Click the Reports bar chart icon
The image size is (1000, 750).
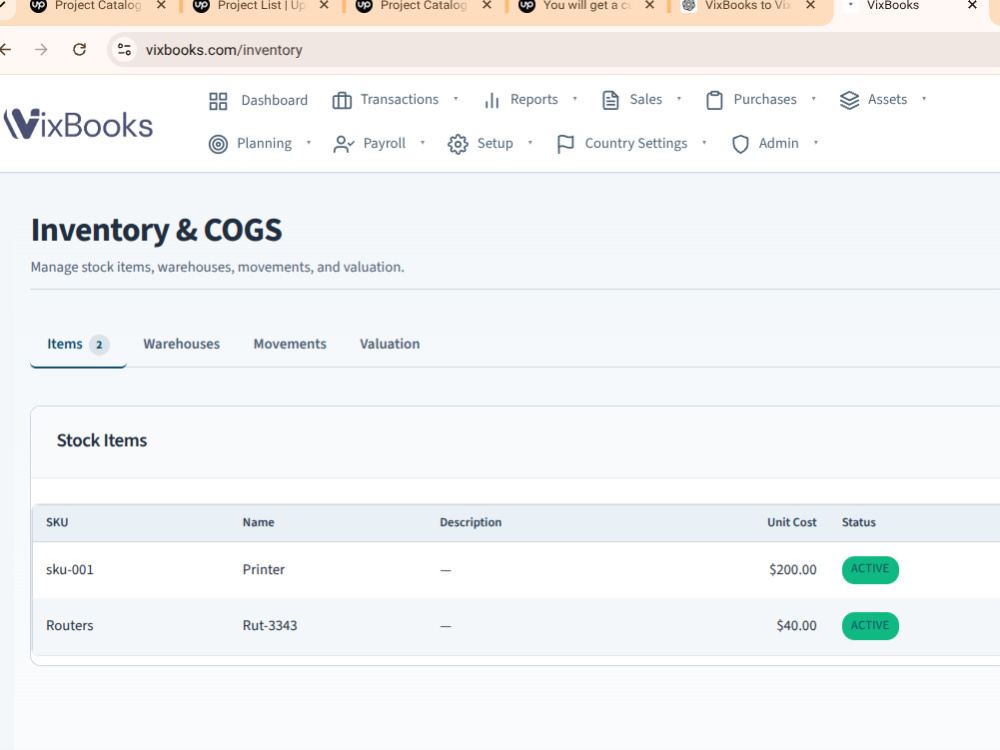(x=491, y=101)
